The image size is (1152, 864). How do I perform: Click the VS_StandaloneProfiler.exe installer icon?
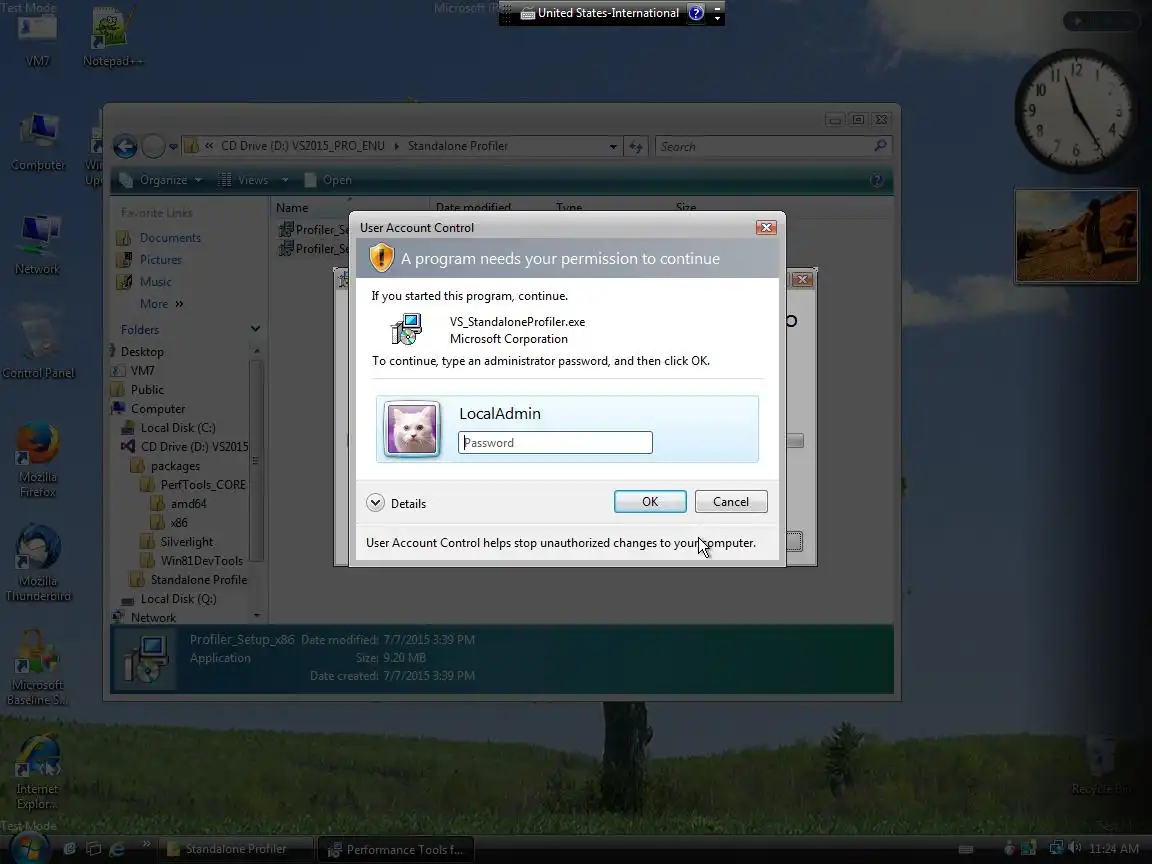click(406, 329)
